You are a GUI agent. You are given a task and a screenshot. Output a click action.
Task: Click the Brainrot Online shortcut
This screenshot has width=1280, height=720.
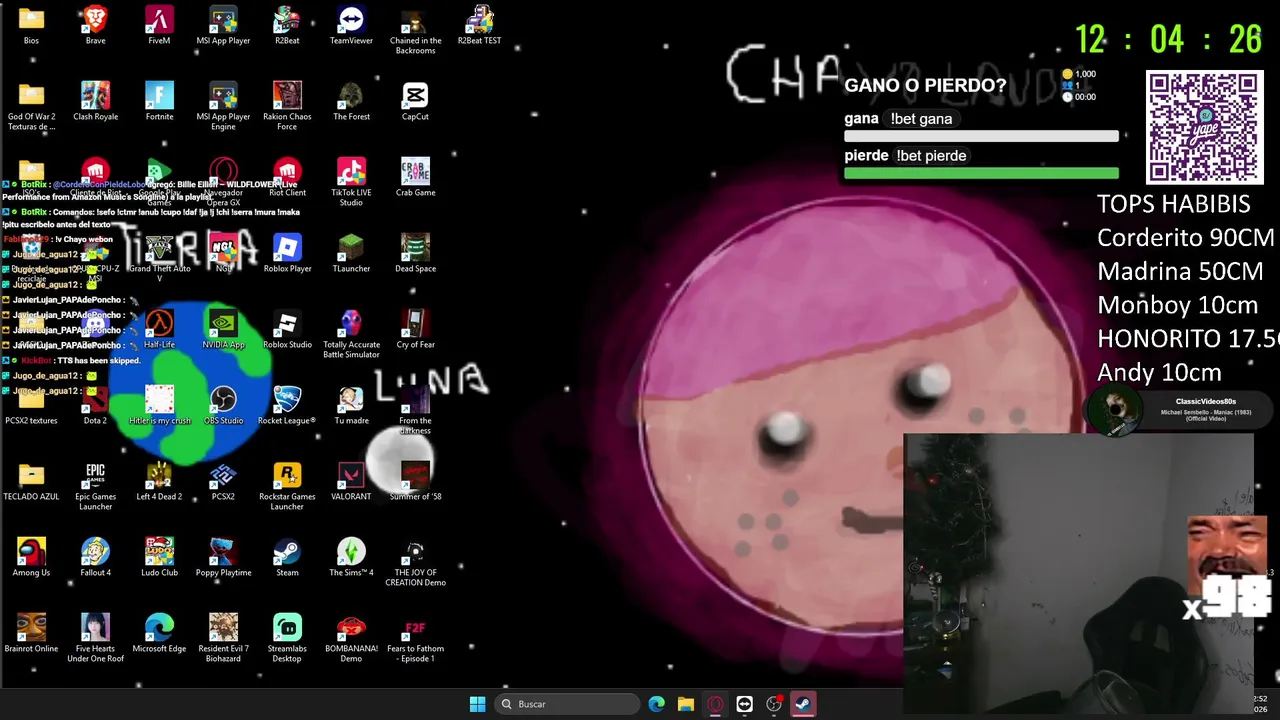pos(31,634)
